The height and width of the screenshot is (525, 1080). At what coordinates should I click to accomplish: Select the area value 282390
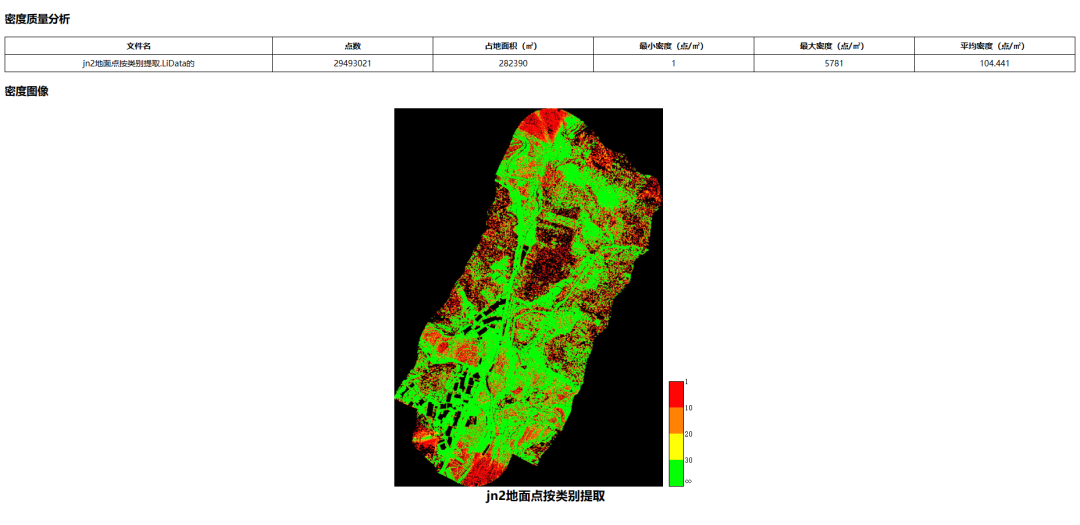pos(513,63)
